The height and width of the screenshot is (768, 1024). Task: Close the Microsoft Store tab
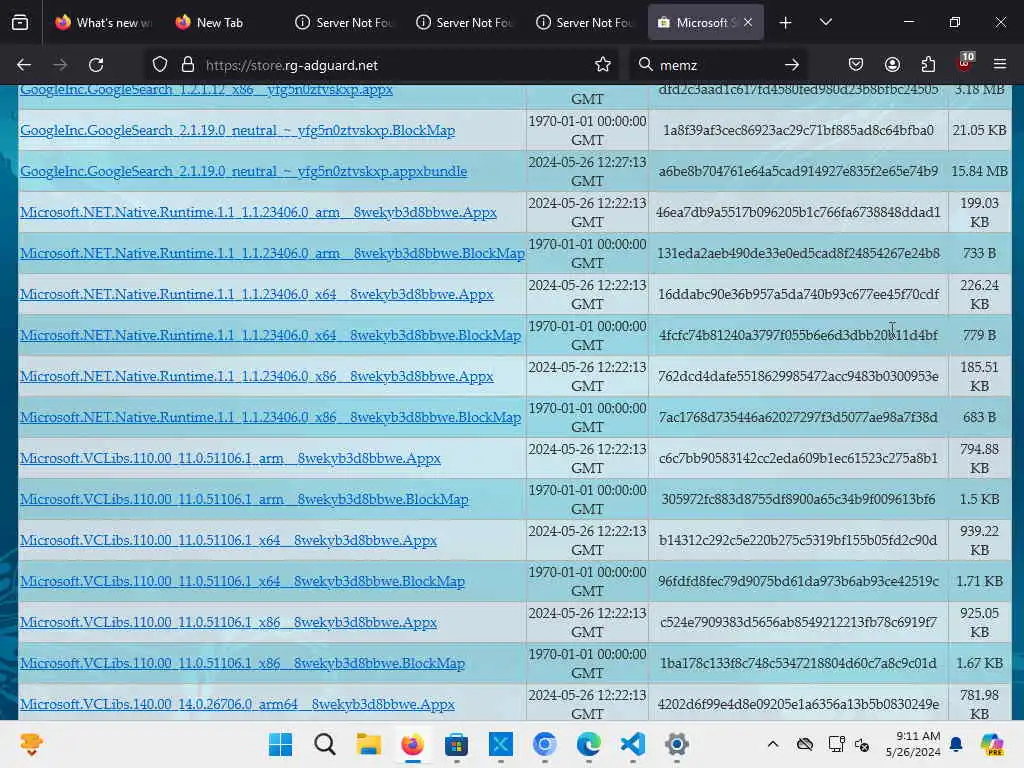748,22
